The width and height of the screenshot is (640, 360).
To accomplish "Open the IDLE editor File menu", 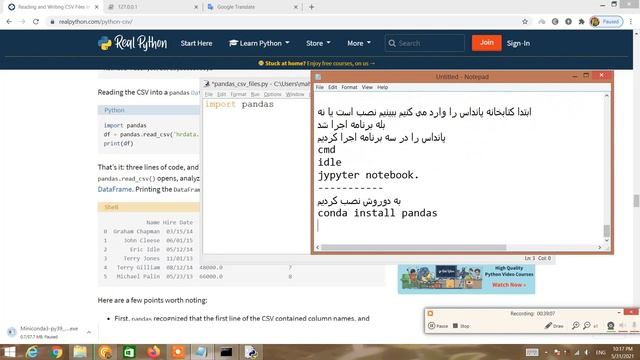I will [209, 94].
